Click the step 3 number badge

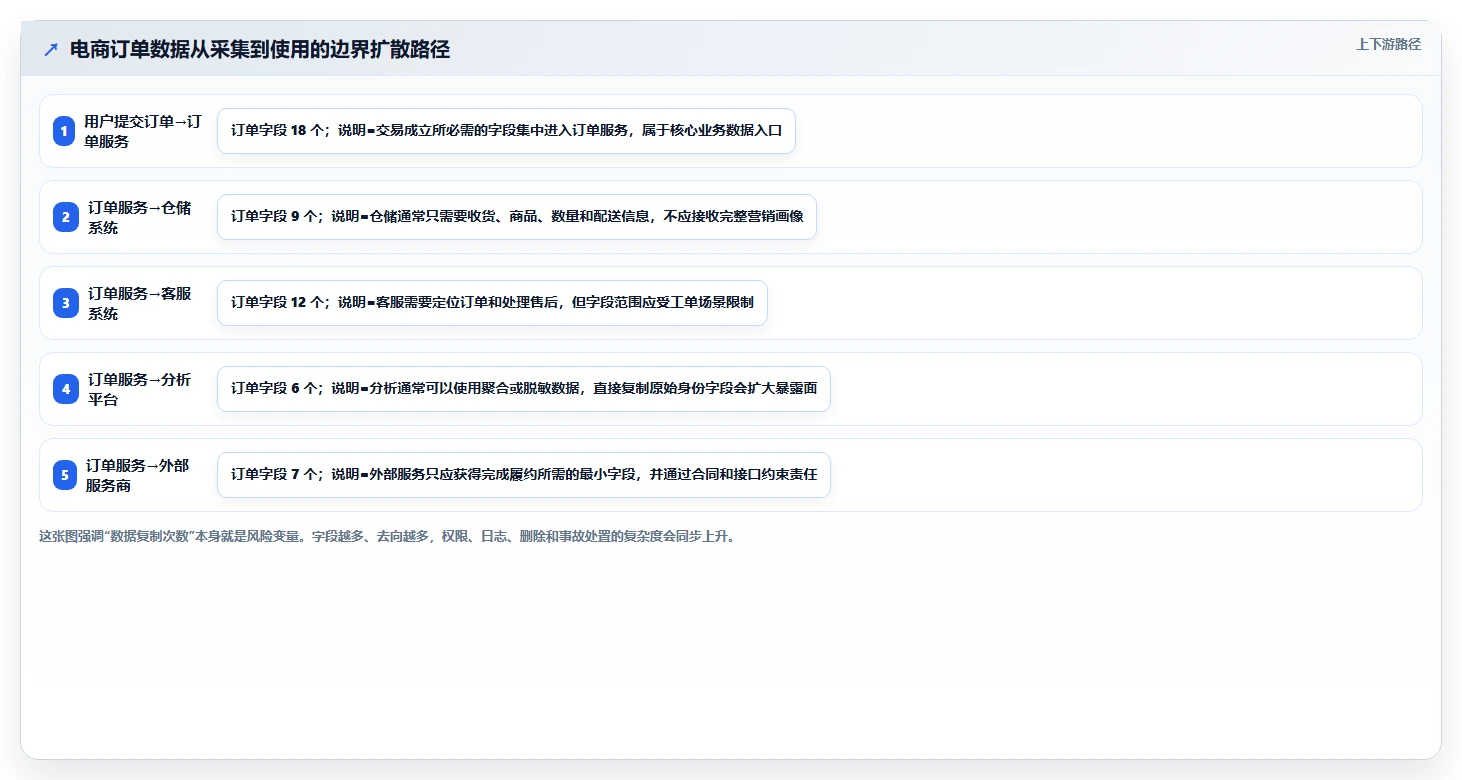click(x=64, y=303)
